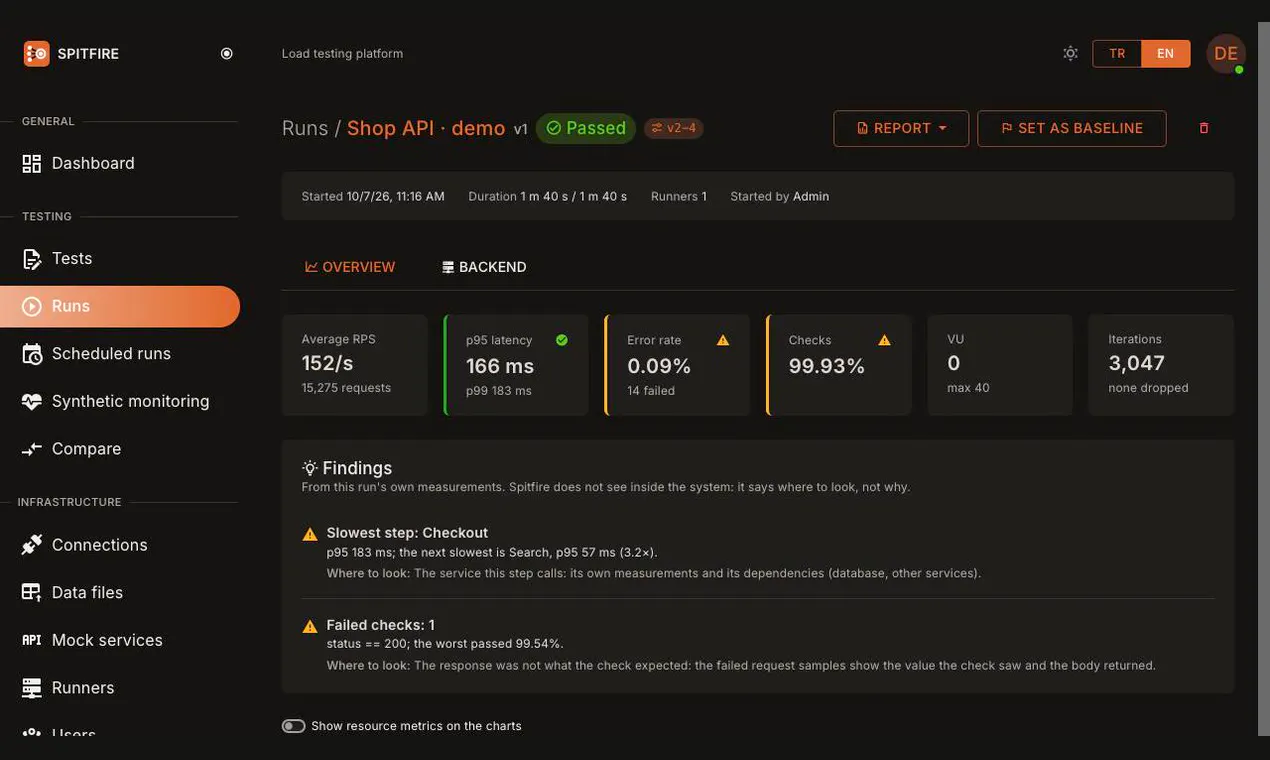Open Mock services in sidebar
This screenshot has width=1270, height=760.
click(x=120, y=640)
